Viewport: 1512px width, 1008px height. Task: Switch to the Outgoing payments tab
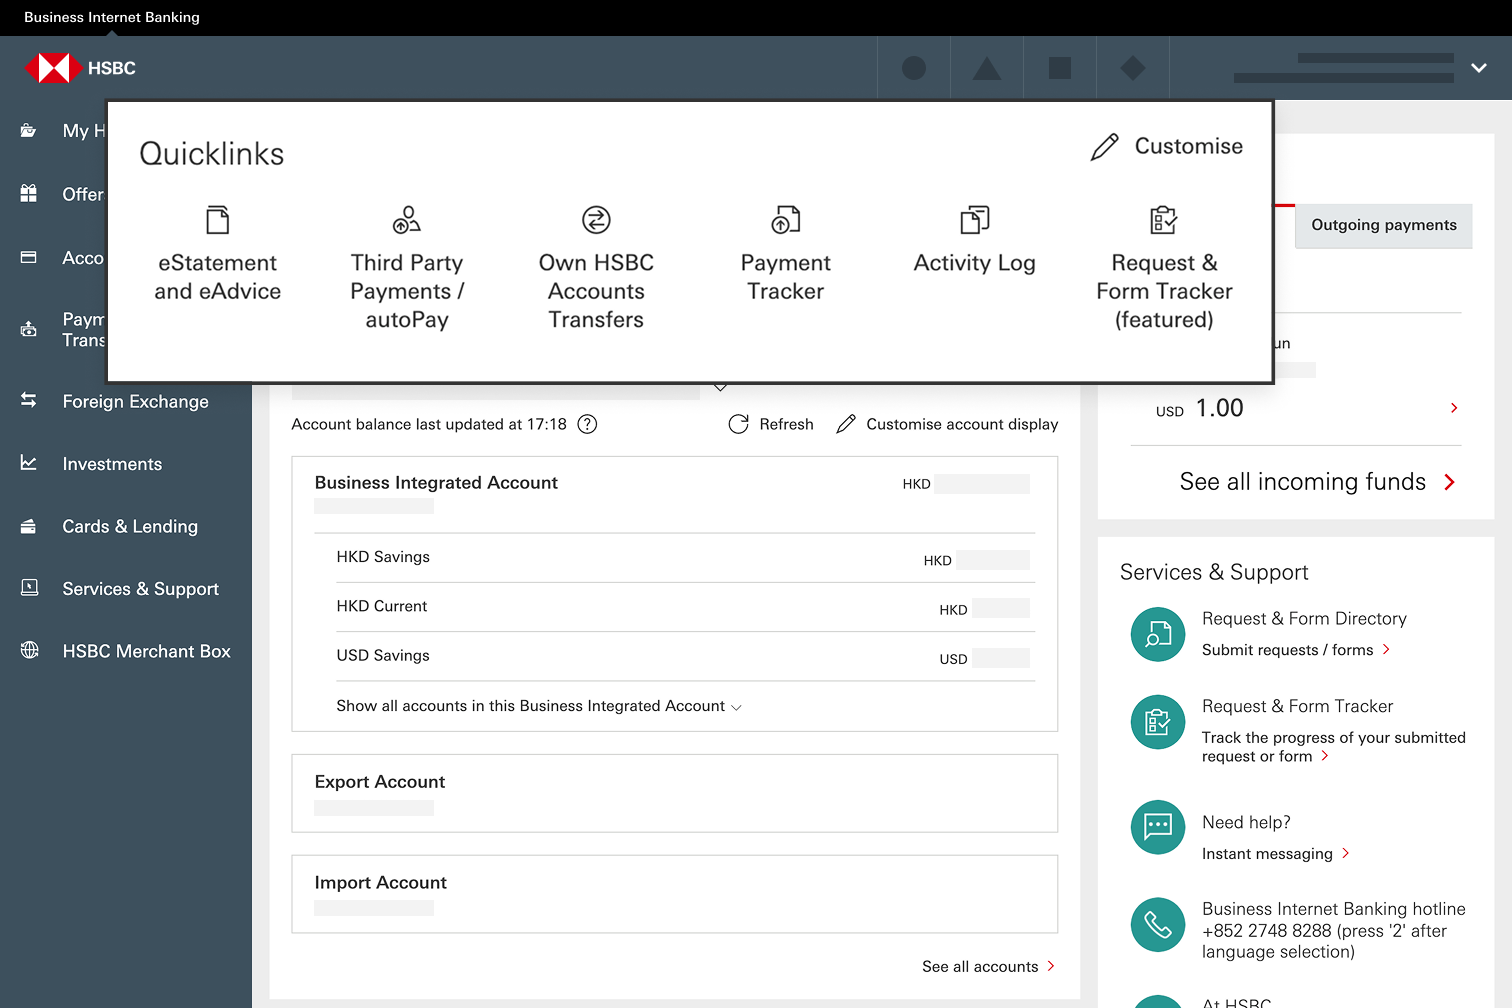point(1383,225)
